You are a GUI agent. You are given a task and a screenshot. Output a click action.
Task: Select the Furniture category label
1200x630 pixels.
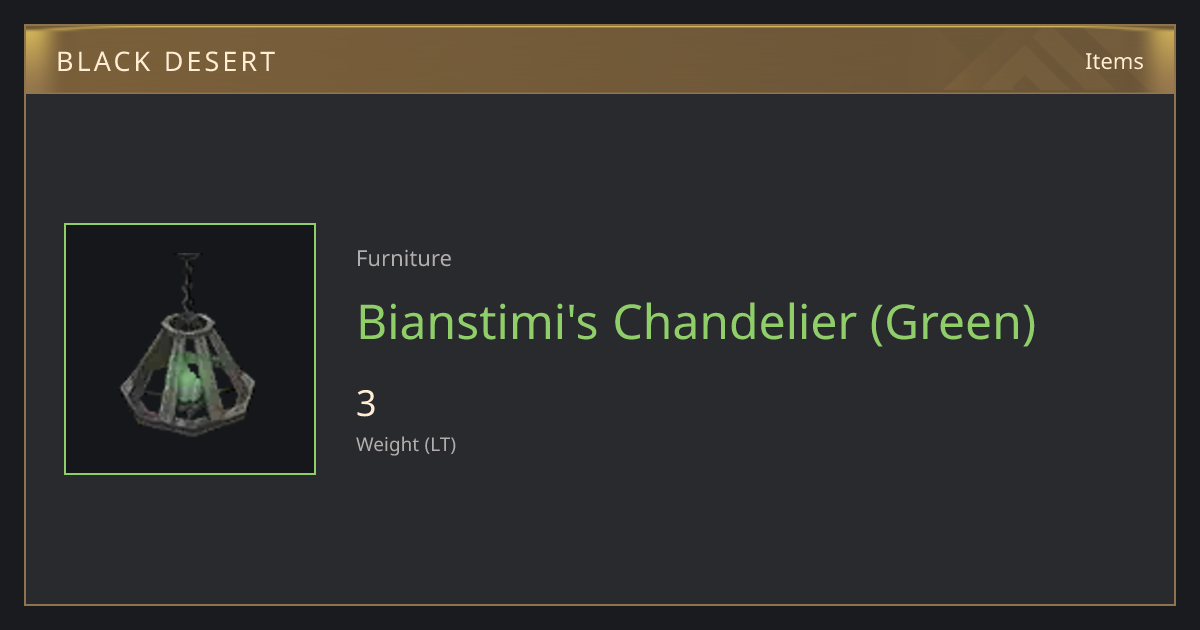coord(404,258)
